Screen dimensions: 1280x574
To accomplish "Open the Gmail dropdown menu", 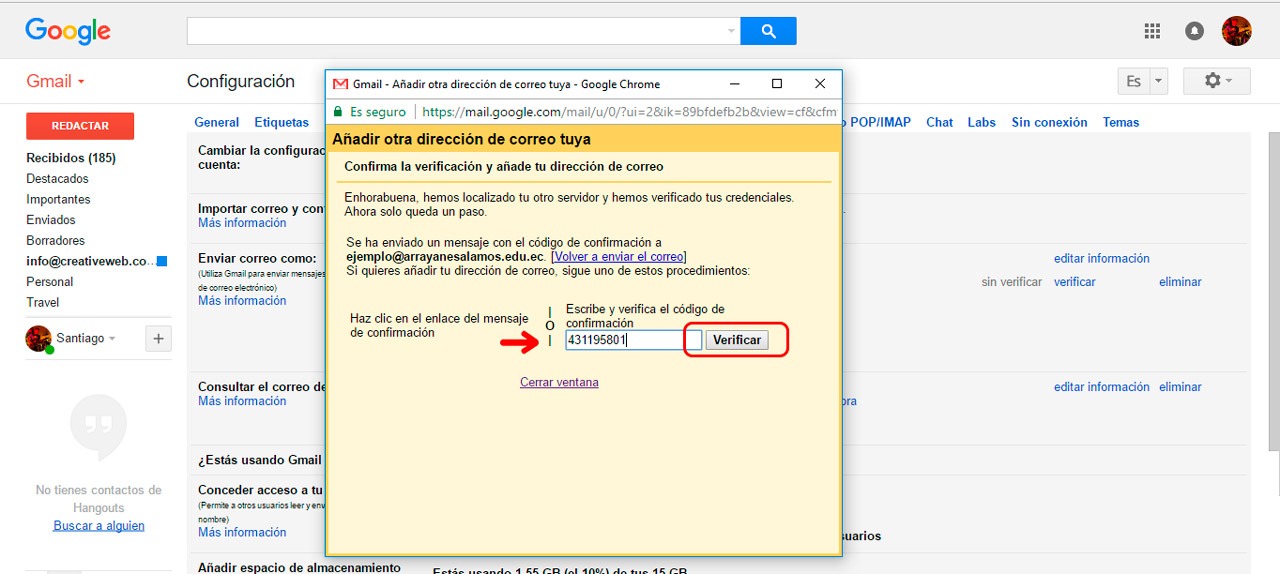I will tap(55, 81).
